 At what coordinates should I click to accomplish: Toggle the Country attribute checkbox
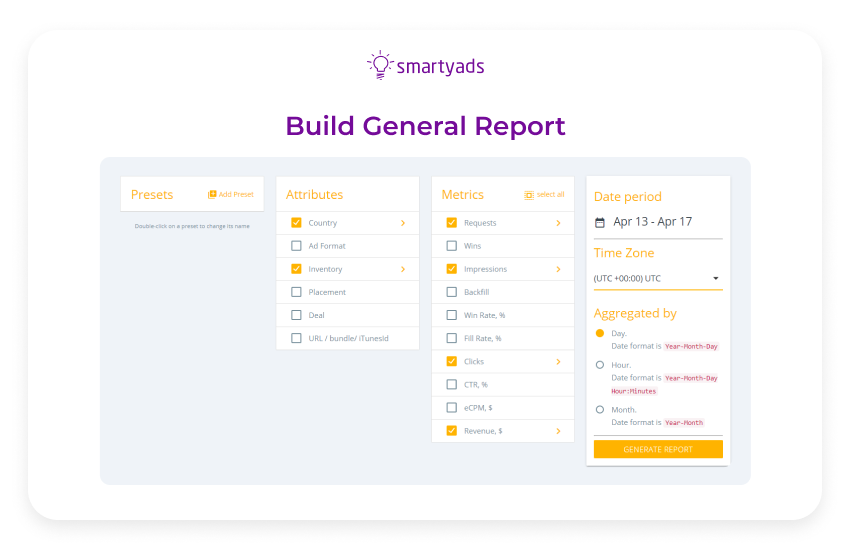point(296,223)
